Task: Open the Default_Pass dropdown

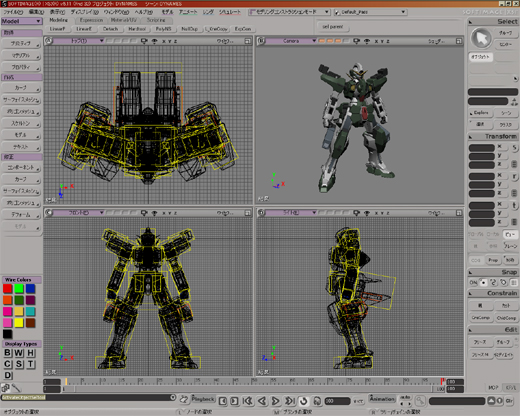Action: 370,12
